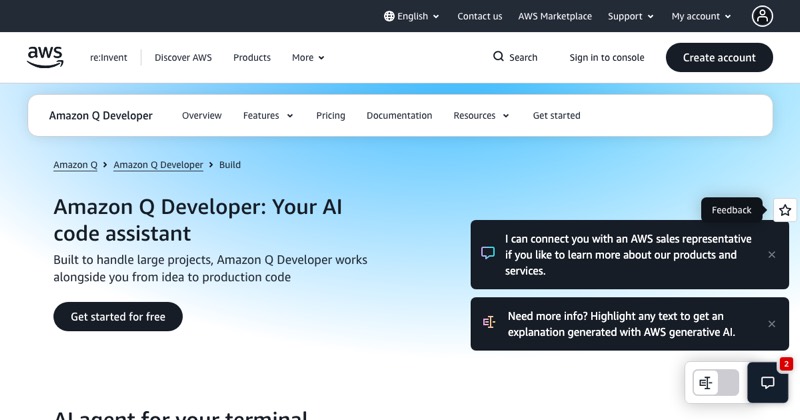
Task: Open the AWS Marketplace link
Action: click(x=555, y=16)
